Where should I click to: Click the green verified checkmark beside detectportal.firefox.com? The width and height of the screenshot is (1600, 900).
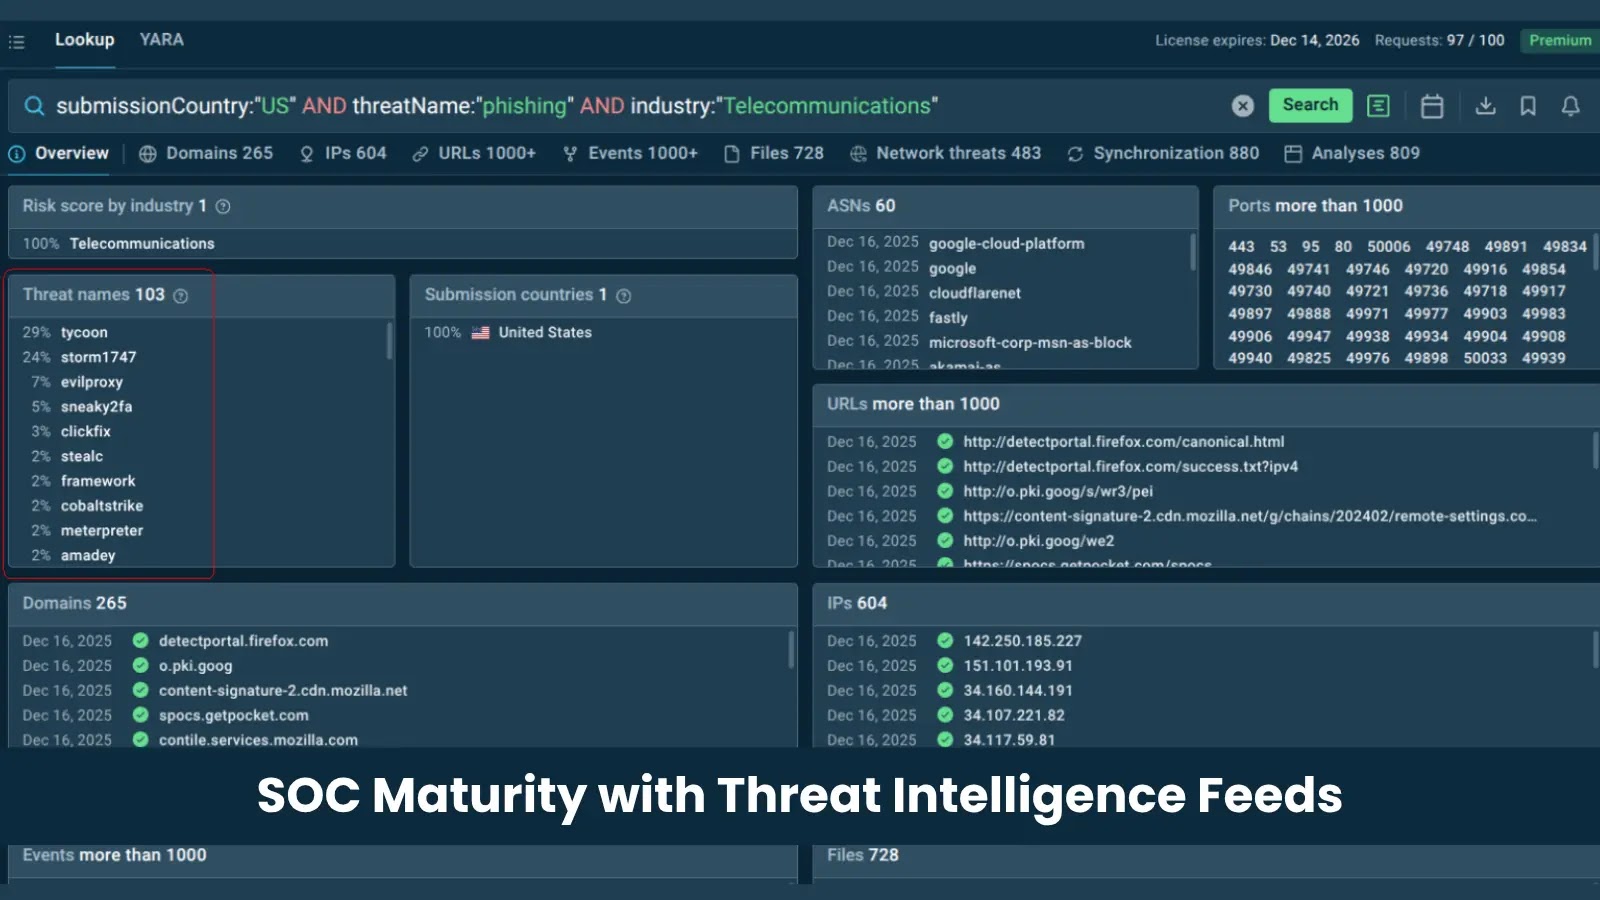pyautogui.click(x=139, y=641)
